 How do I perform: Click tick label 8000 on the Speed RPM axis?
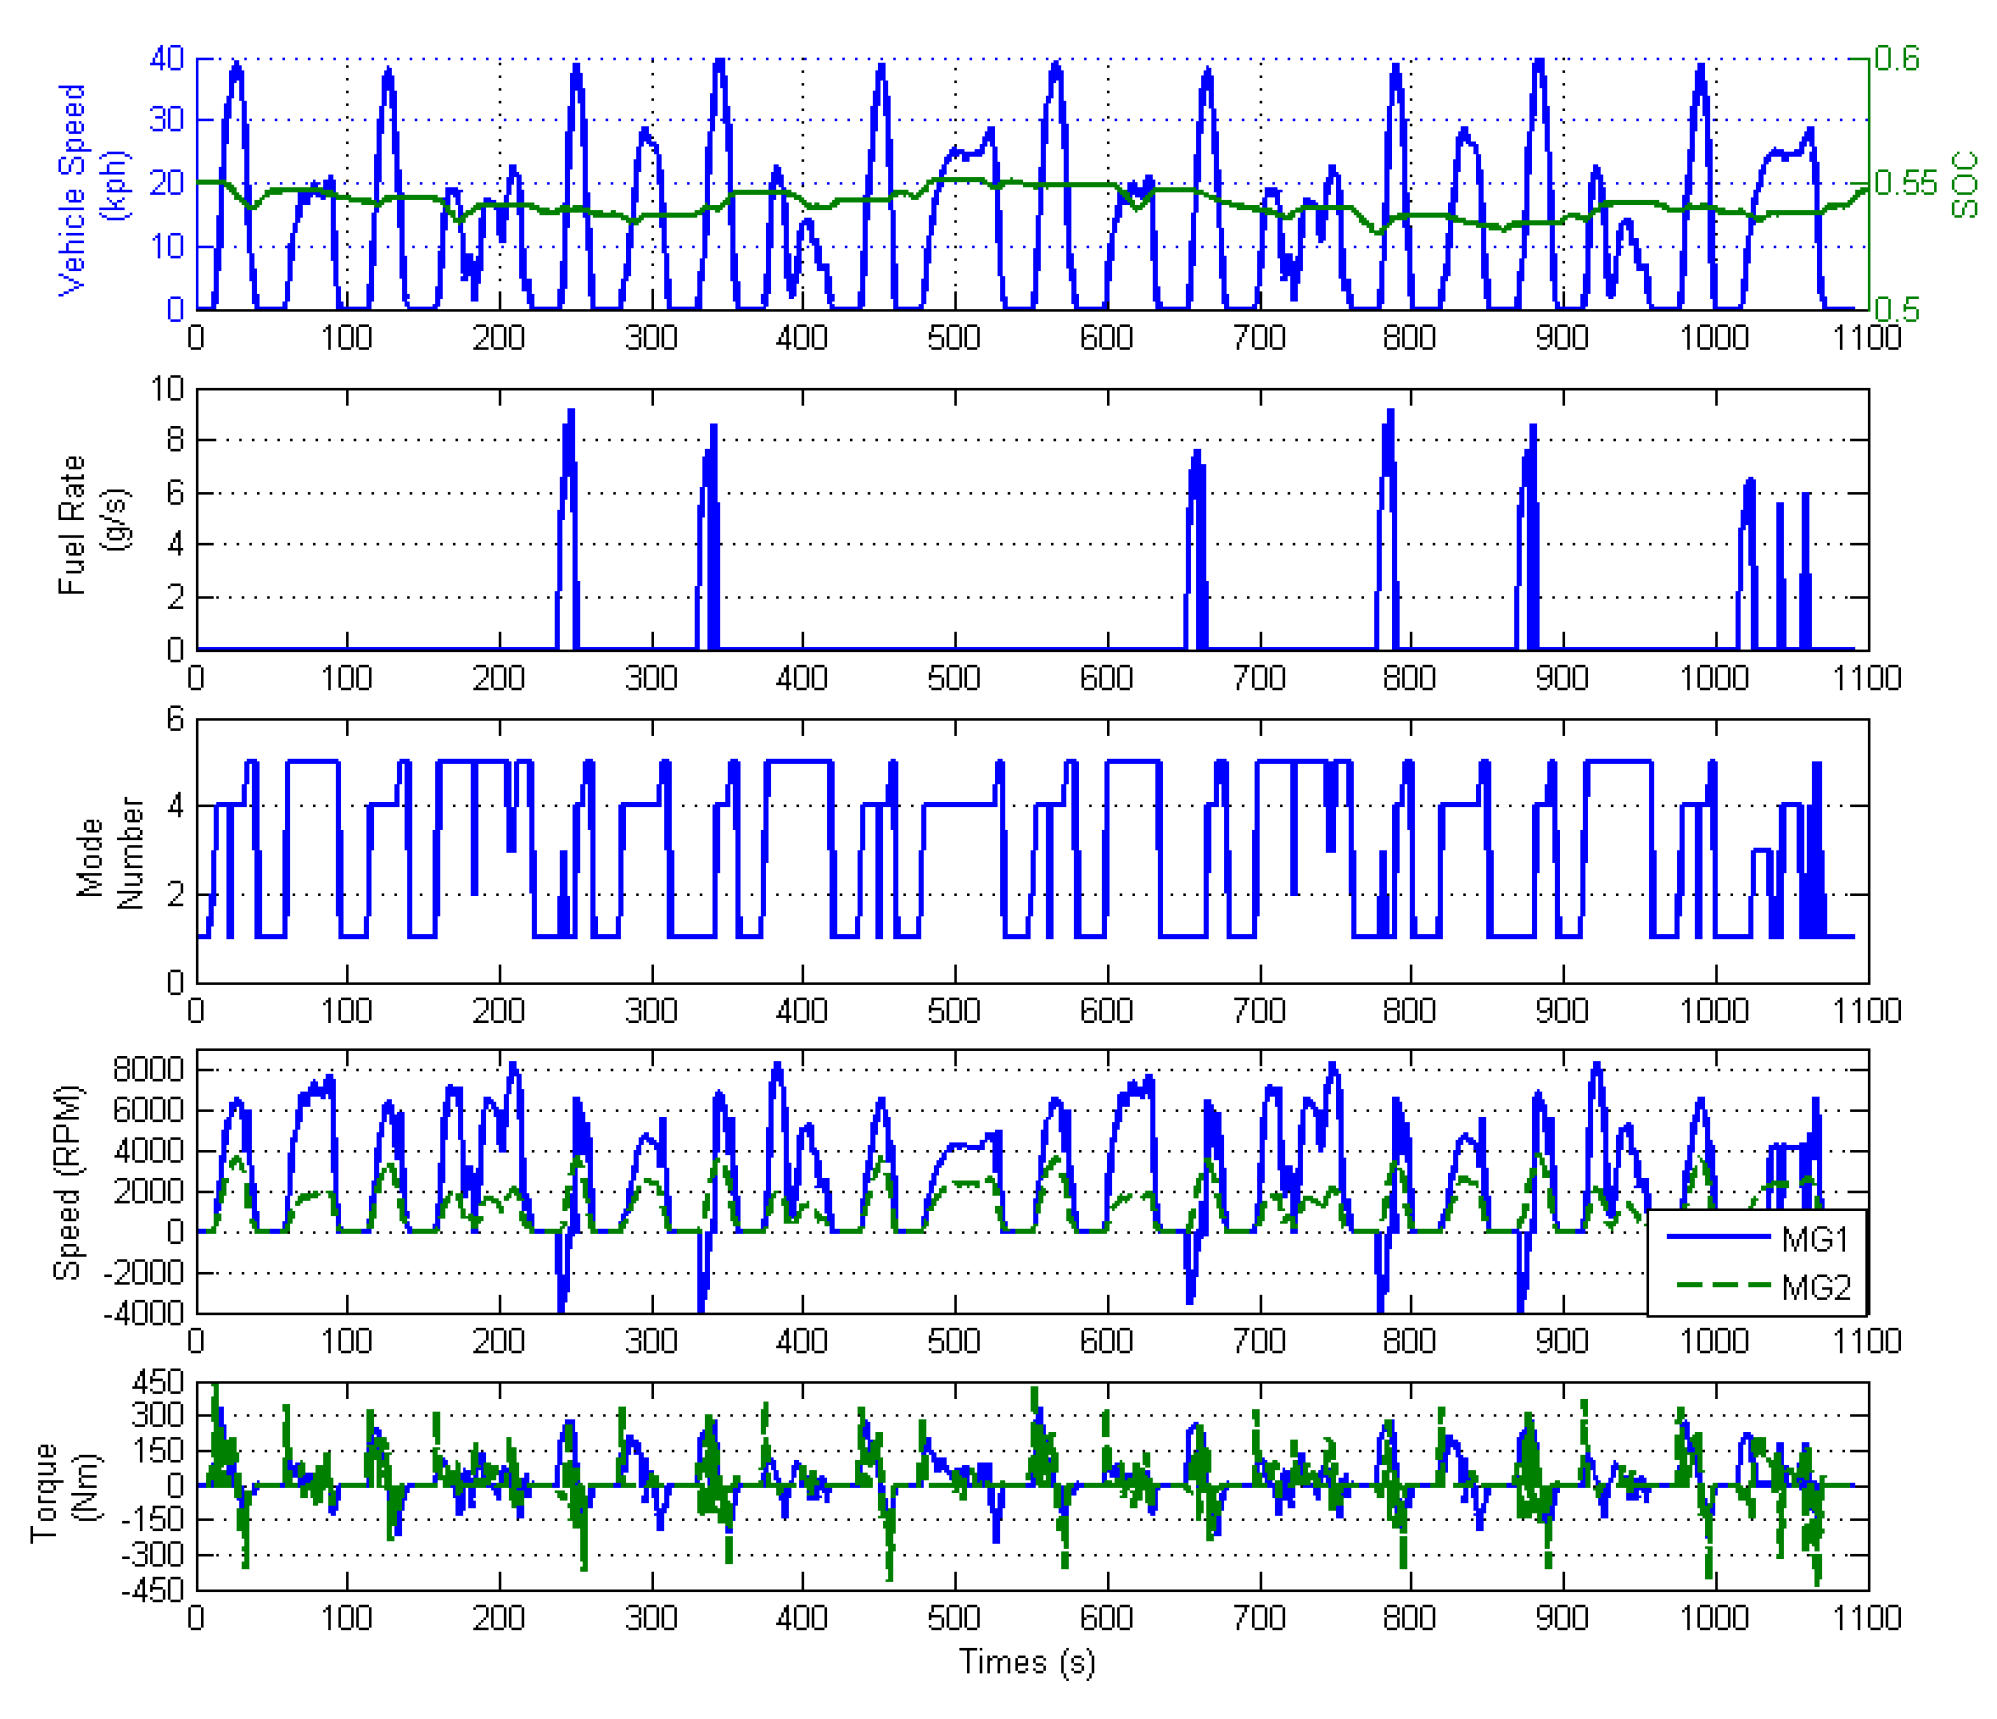[148, 1069]
